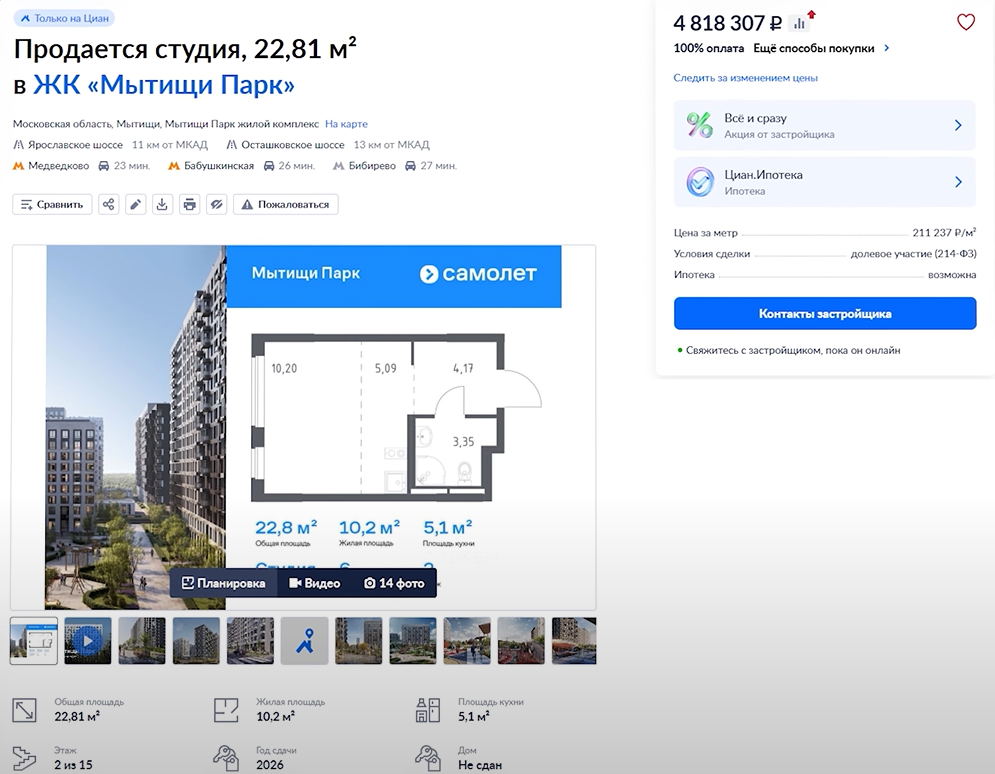Select the video thumbnail with play icon
Image resolution: width=995 pixels, height=774 pixels.
pyautogui.click(x=88, y=641)
